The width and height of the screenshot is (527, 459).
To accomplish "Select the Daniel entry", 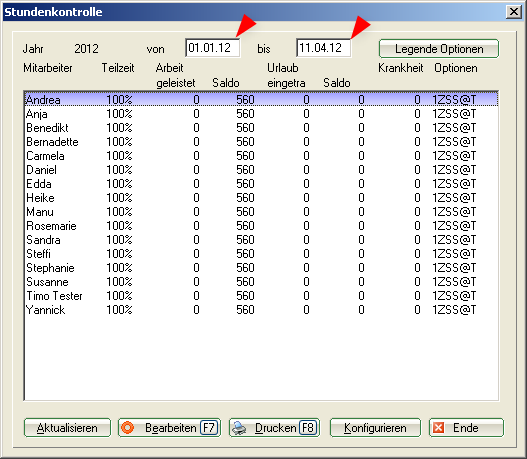I will point(261,170).
